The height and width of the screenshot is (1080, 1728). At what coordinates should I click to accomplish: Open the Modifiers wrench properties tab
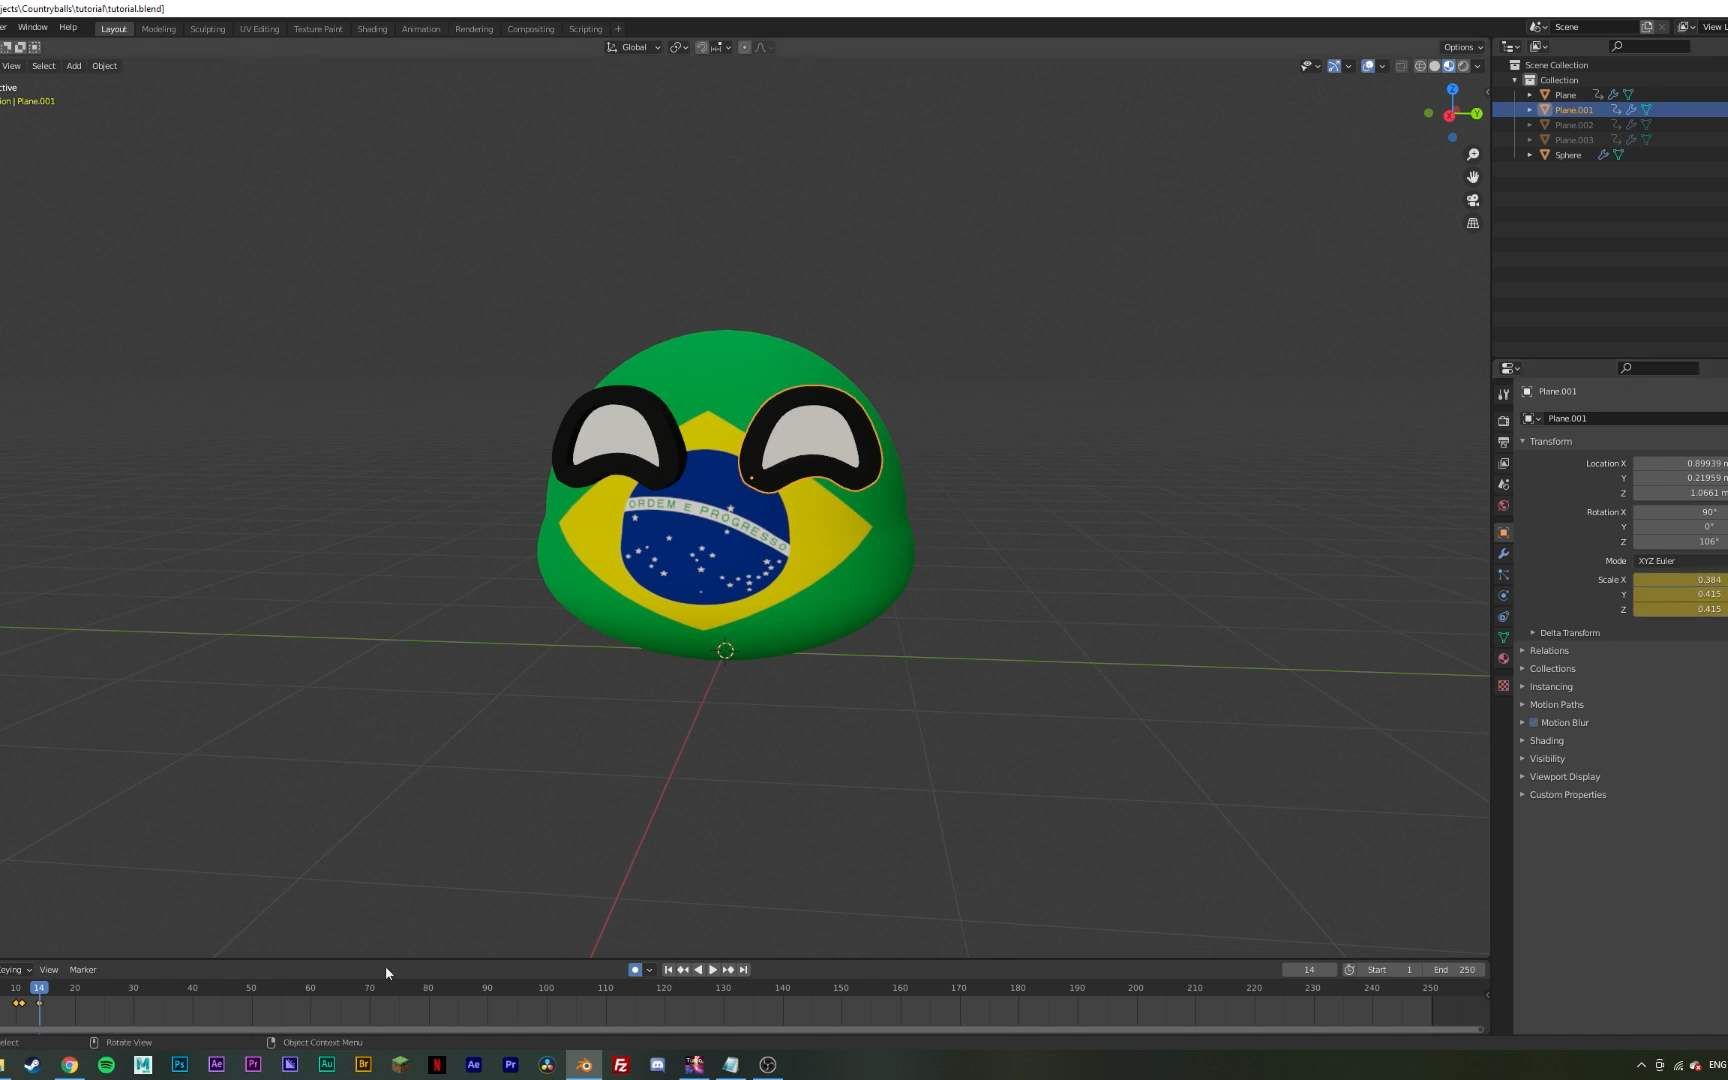(x=1503, y=553)
